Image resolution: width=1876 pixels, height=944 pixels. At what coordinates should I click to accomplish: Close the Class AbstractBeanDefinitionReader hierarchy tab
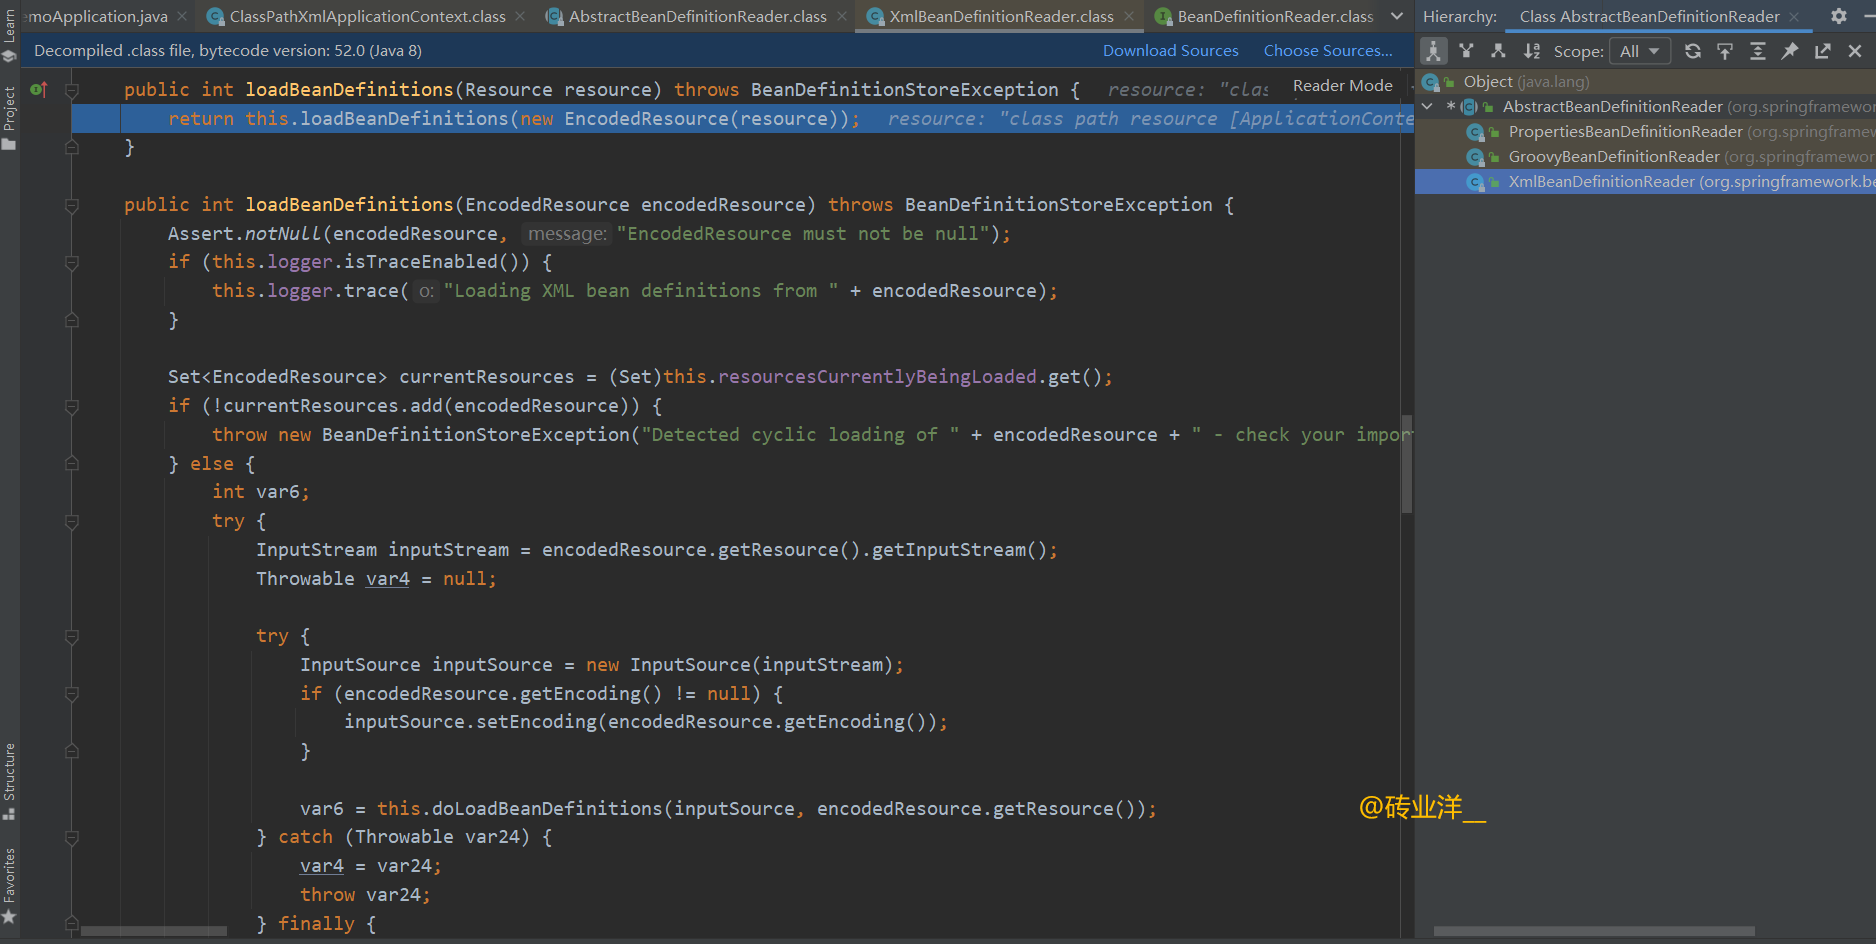tap(1794, 17)
